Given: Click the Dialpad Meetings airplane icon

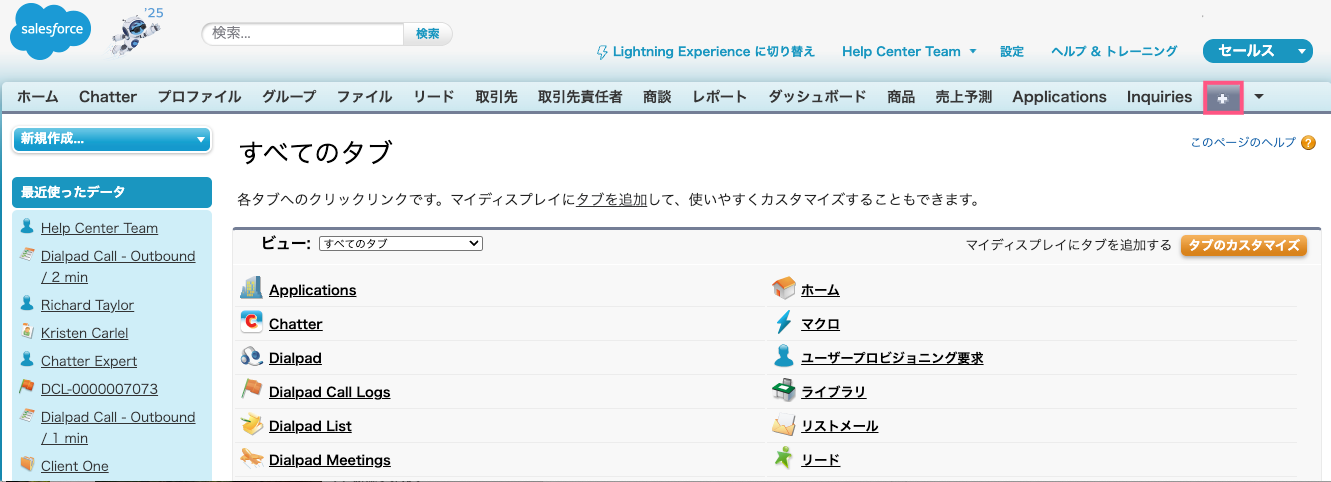Looking at the screenshot, I should (x=251, y=459).
